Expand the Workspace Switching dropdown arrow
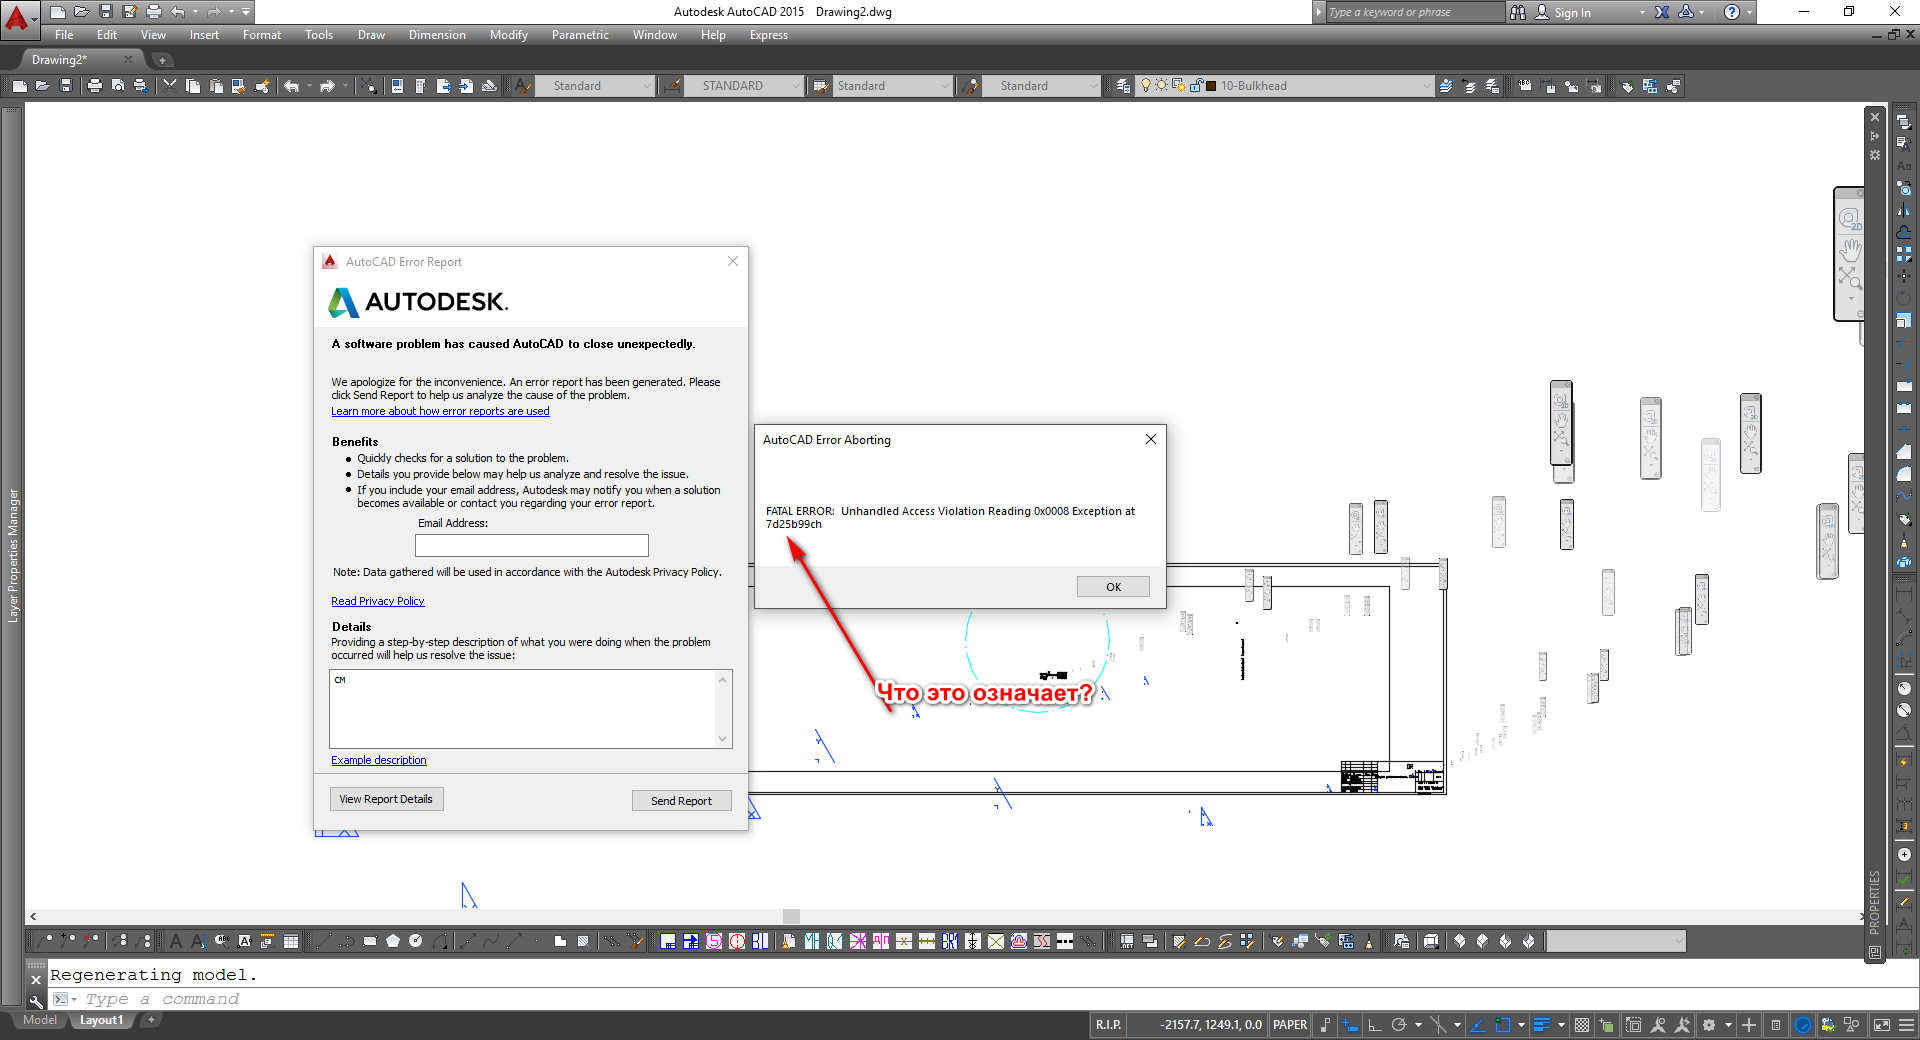The height and width of the screenshot is (1040, 1920). 1728,1025
